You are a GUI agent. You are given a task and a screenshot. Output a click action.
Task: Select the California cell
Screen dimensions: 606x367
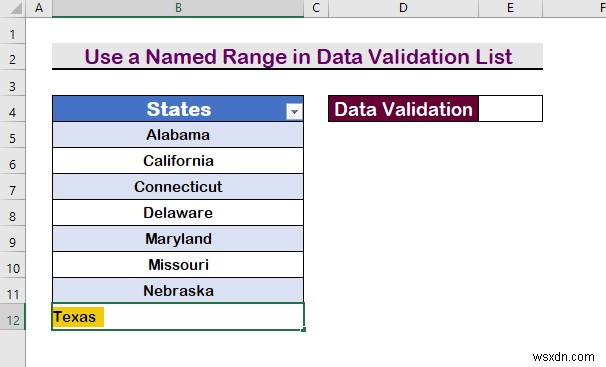point(178,161)
